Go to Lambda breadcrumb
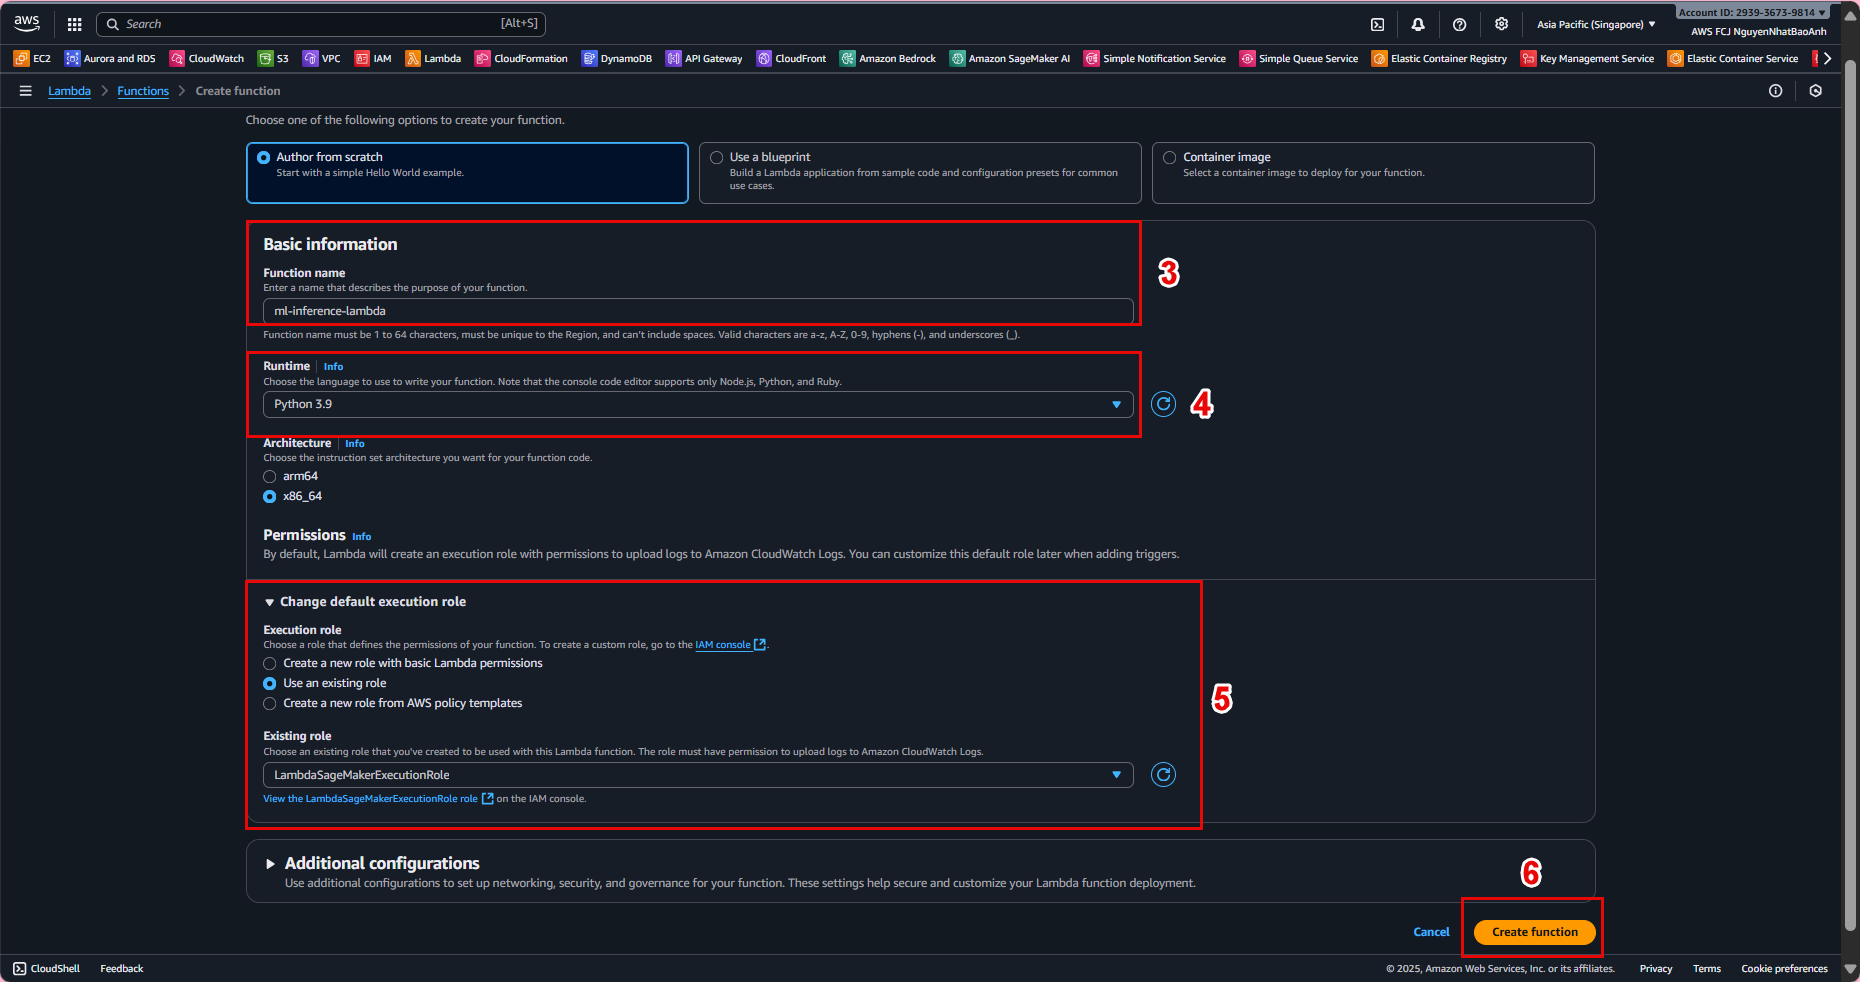Screen dimensions: 1860x982 69,91
